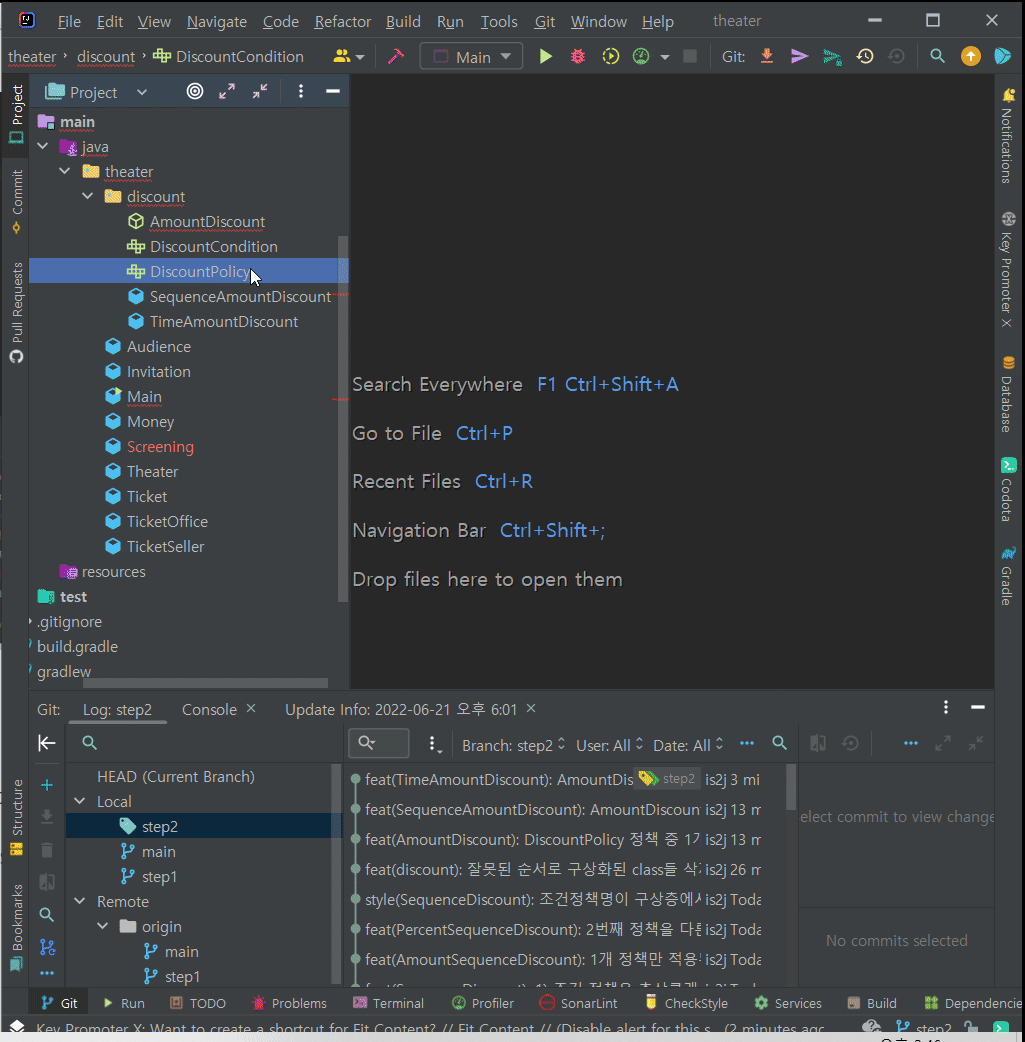Click the Build Project hammer icon
Screen dimensions: 1025x1042
[396, 56]
